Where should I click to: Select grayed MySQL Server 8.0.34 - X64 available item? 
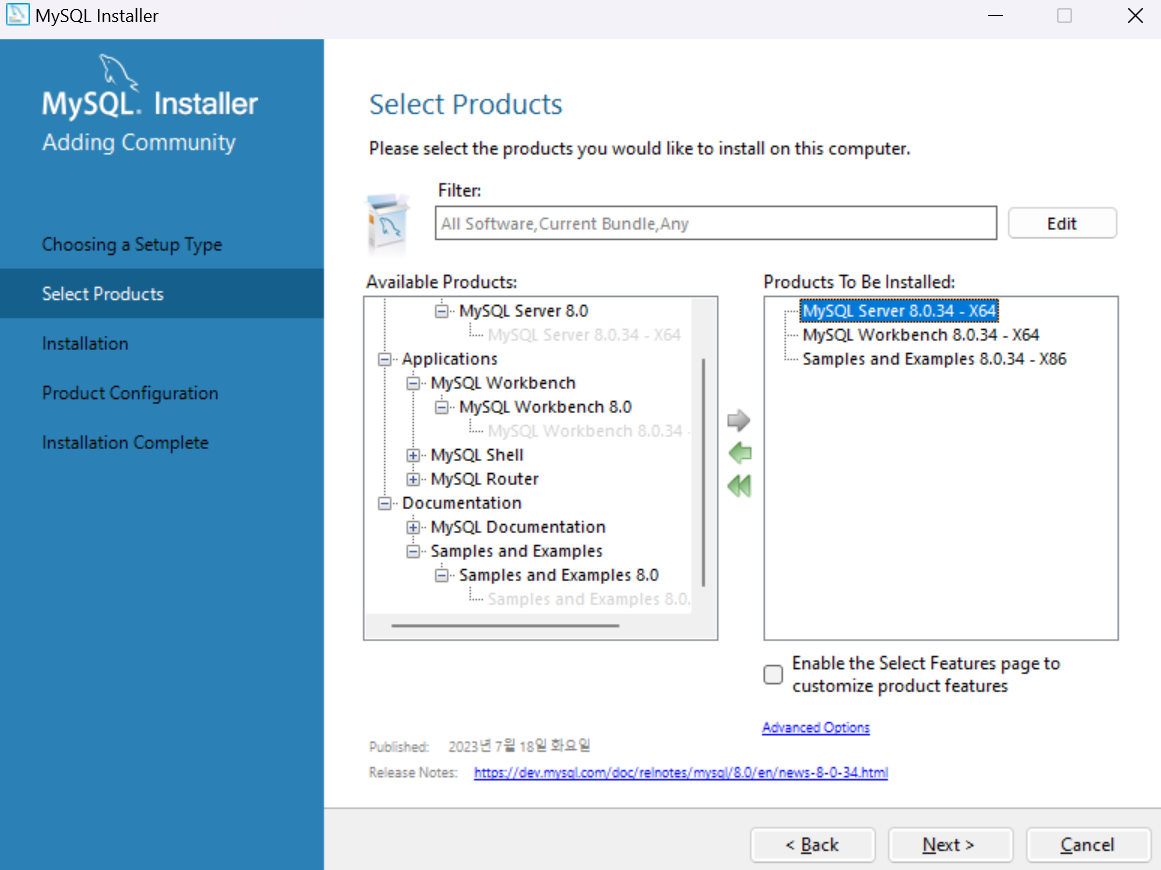click(x=584, y=335)
